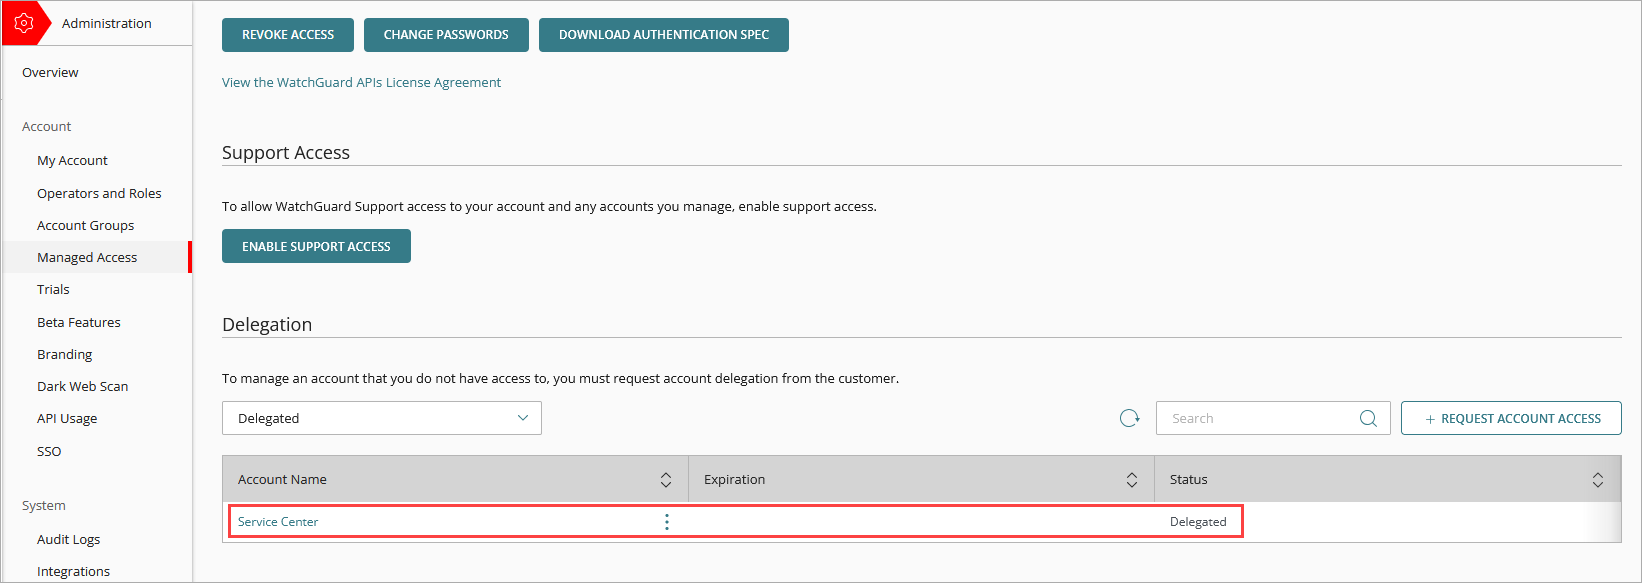The height and width of the screenshot is (583, 1642).
Task: Click the Request Account Access button
Action: click(x=1511, y=418)
